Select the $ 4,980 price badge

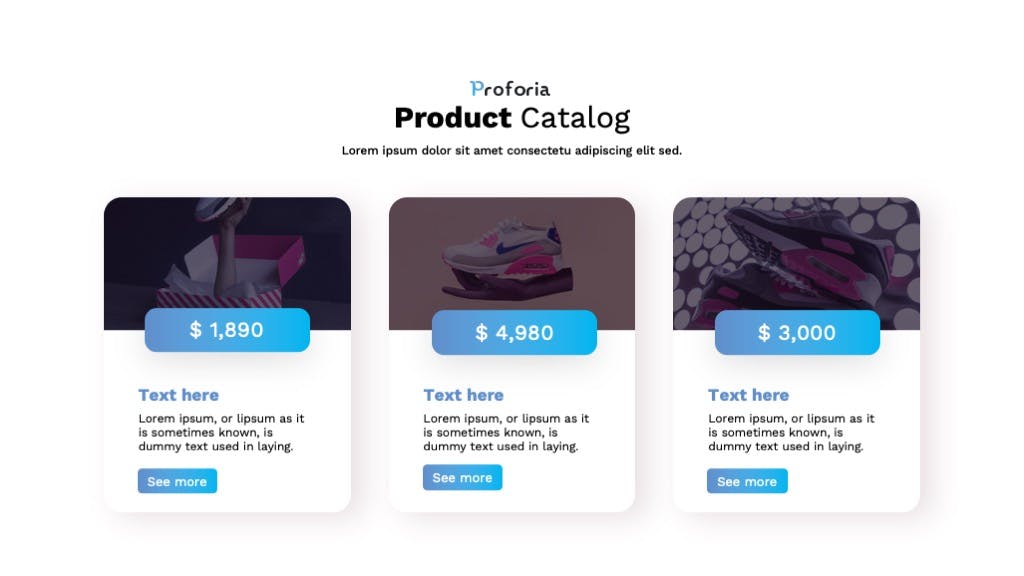point(514,332)
